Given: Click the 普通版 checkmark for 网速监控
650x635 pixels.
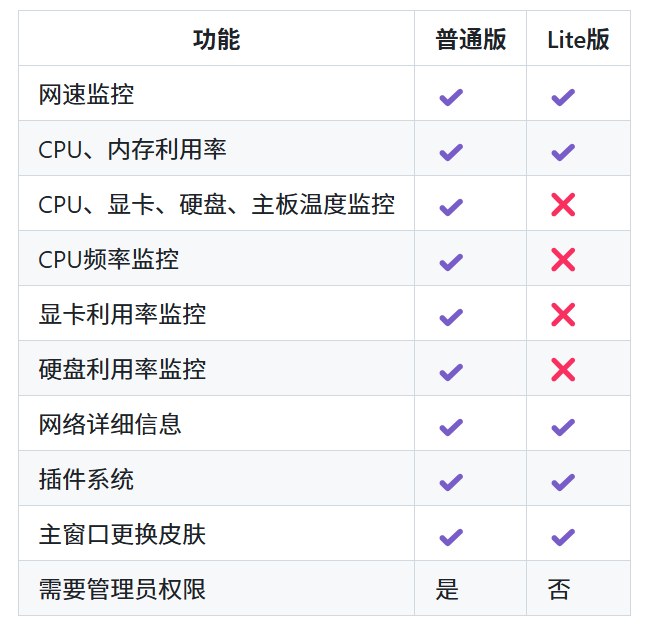Looking at the screenshot, I should pos(450,97).
